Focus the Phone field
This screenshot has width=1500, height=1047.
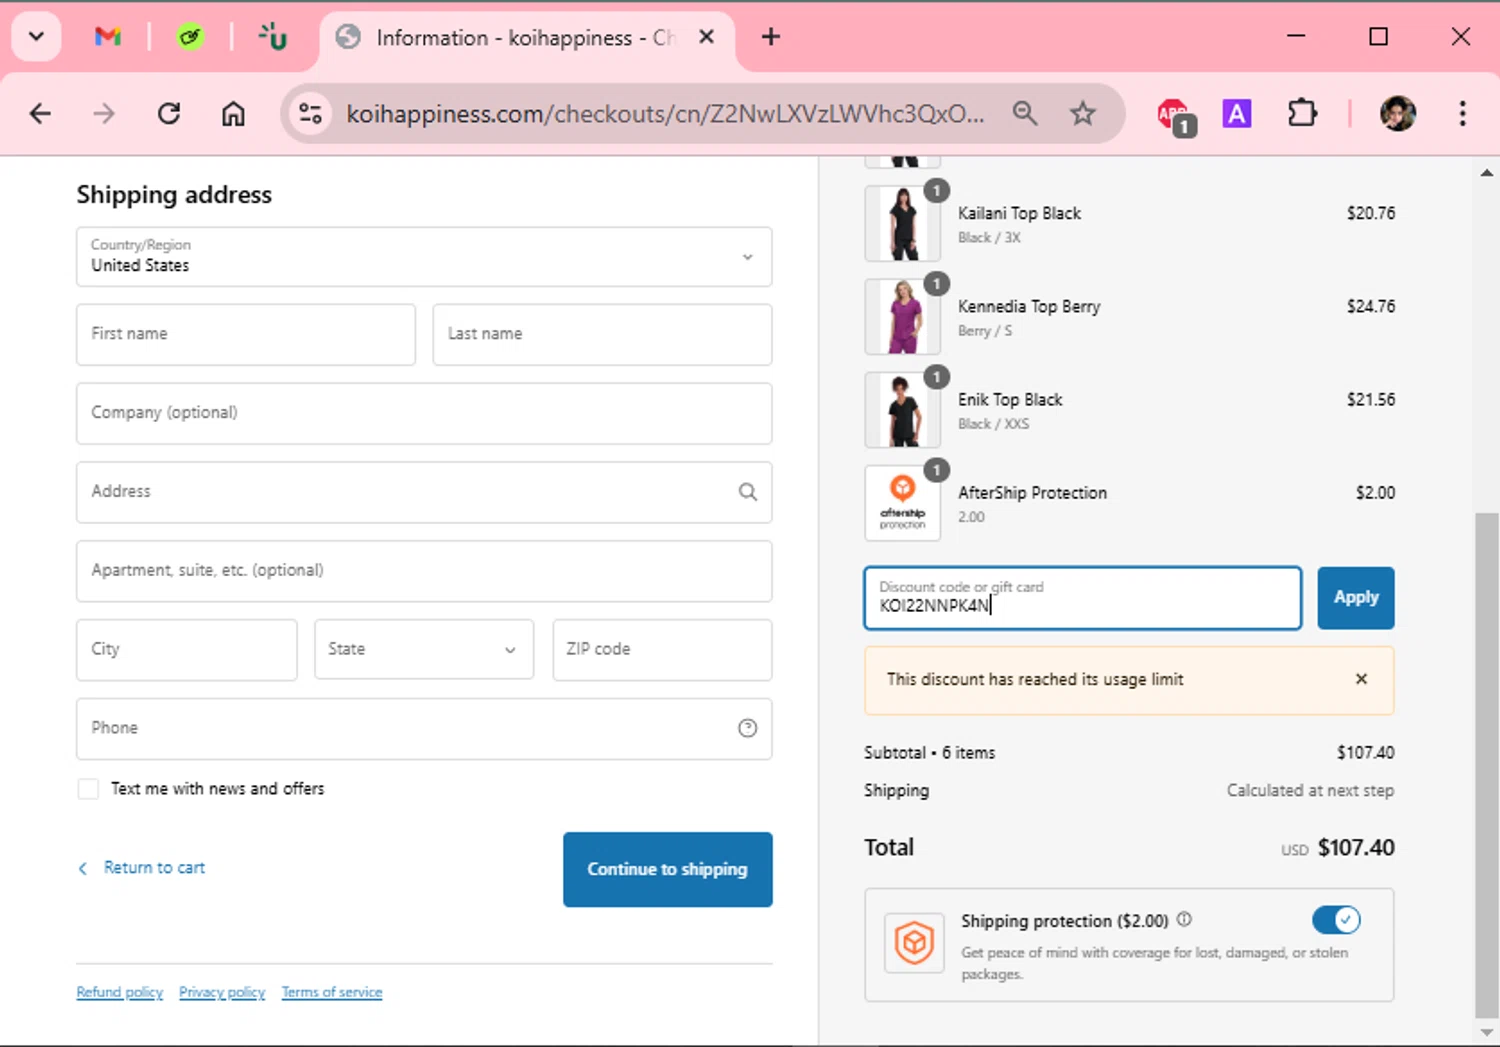(x=424, y=729)
